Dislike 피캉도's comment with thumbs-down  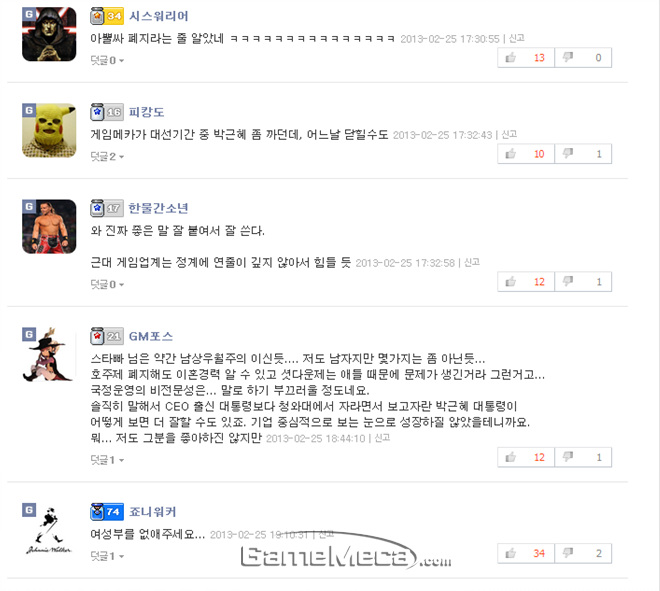coord(583,154)
